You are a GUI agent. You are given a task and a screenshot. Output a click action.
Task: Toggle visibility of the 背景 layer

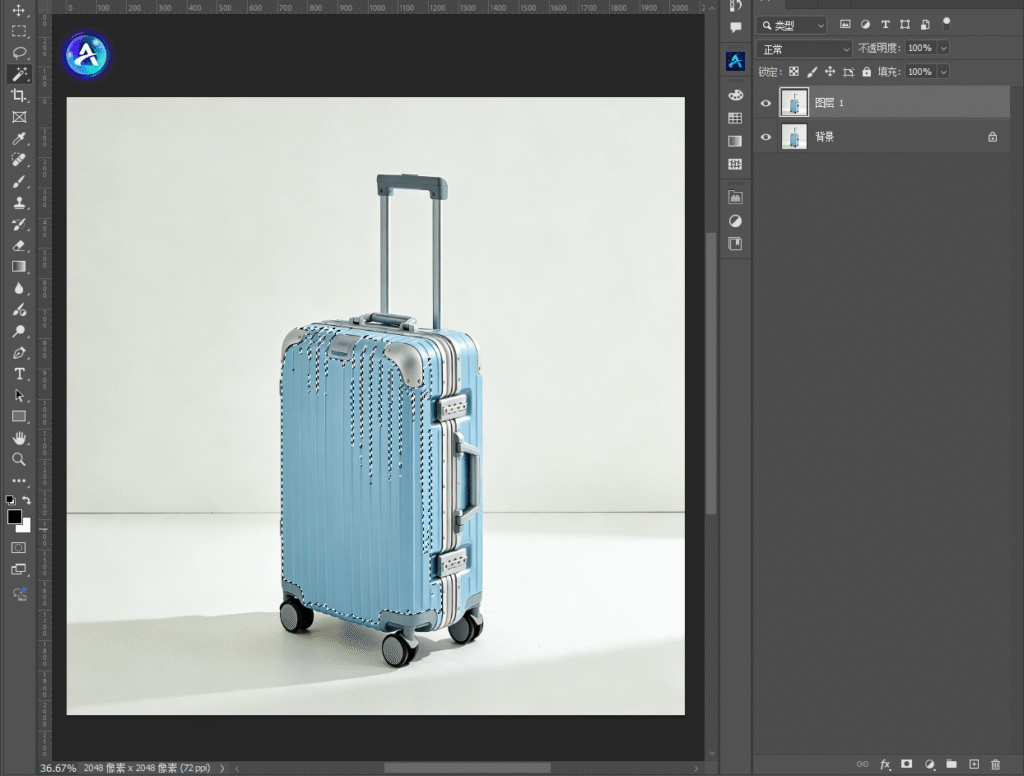pyautogui.click(x=766, y=137)
